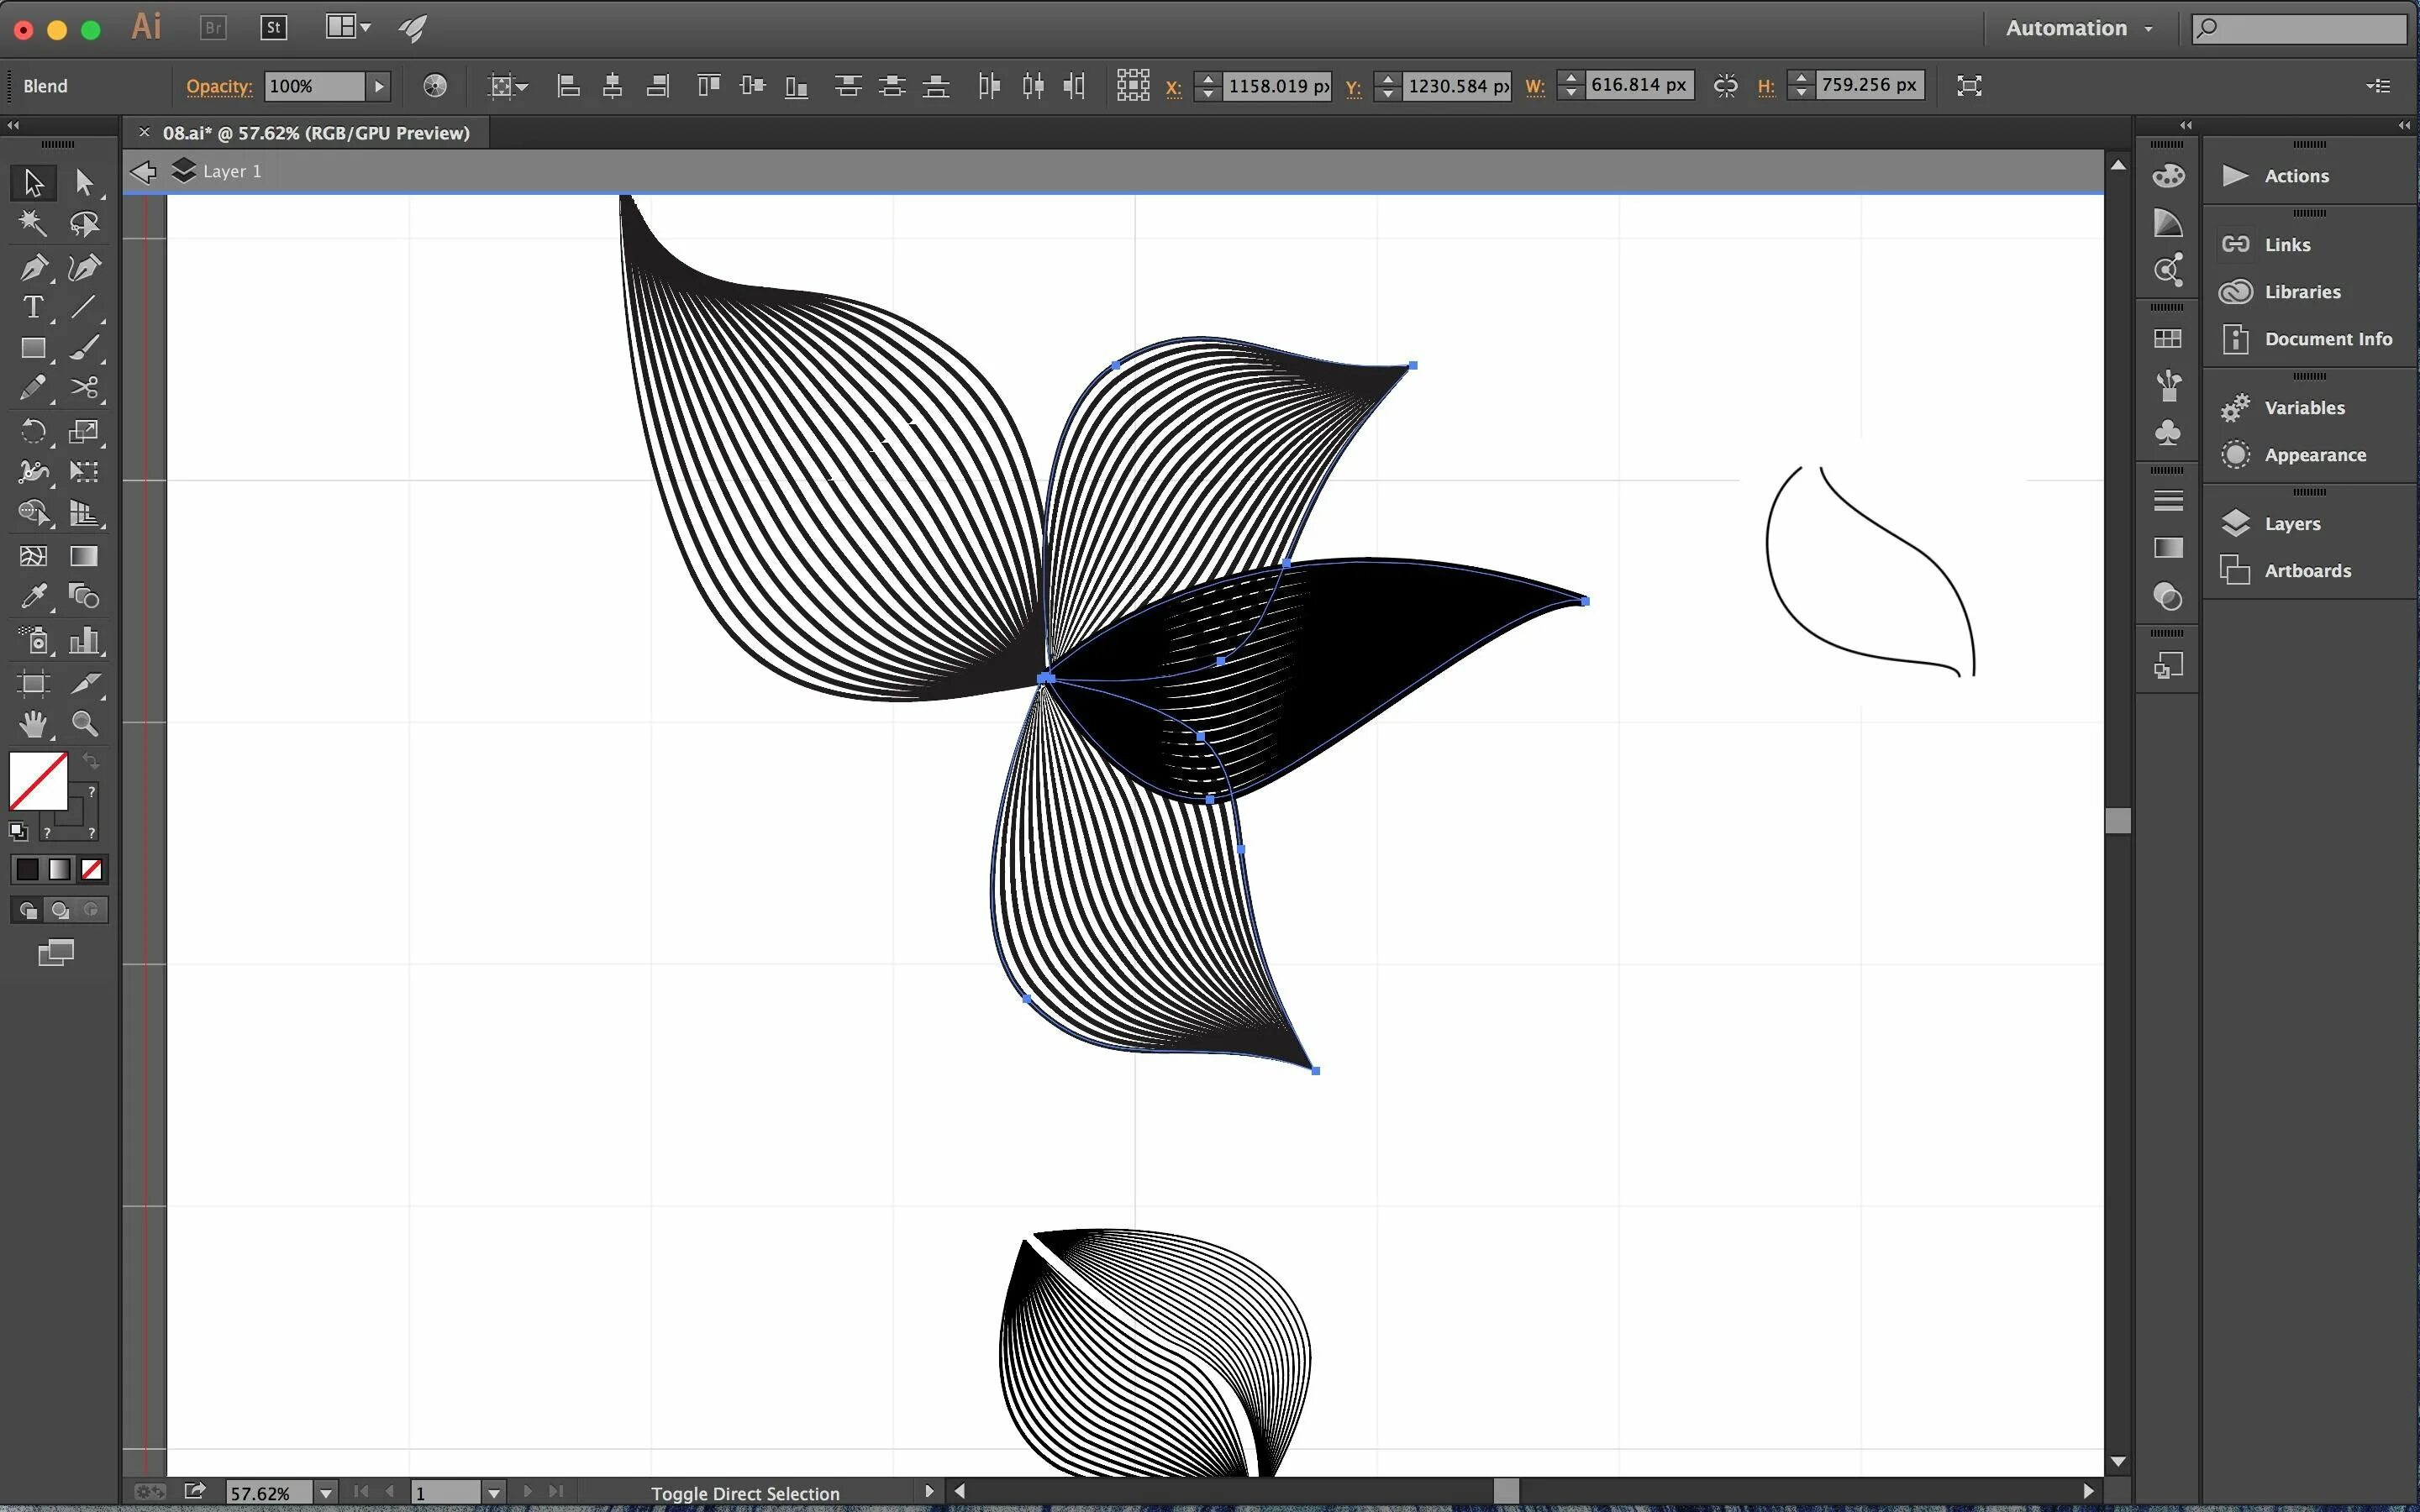
Task: Click the Opacity link label
Action: [219, 86]
